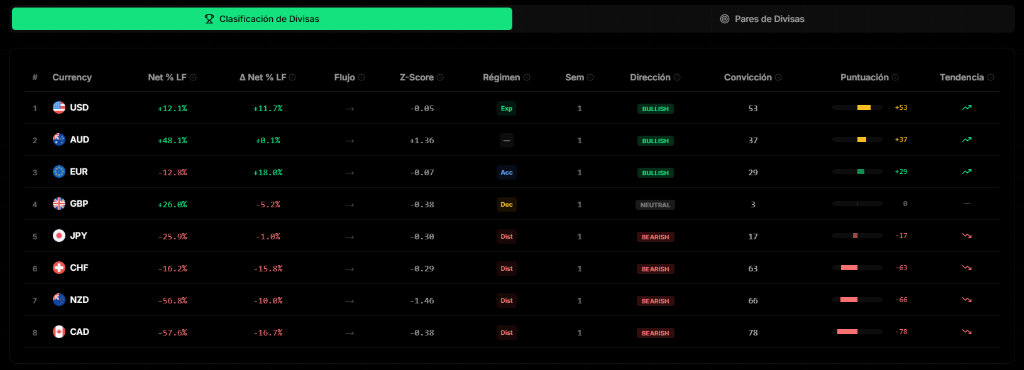This screenshot has height=370, width=1024.
Task: Click the JPY score value -17
Action: (902, 236)
